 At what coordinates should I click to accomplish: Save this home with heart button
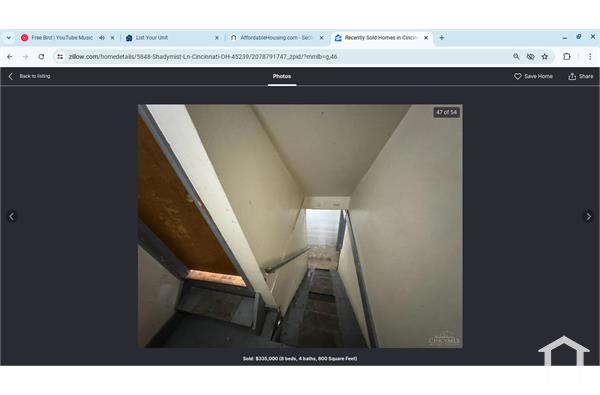(x=533, y=76)
